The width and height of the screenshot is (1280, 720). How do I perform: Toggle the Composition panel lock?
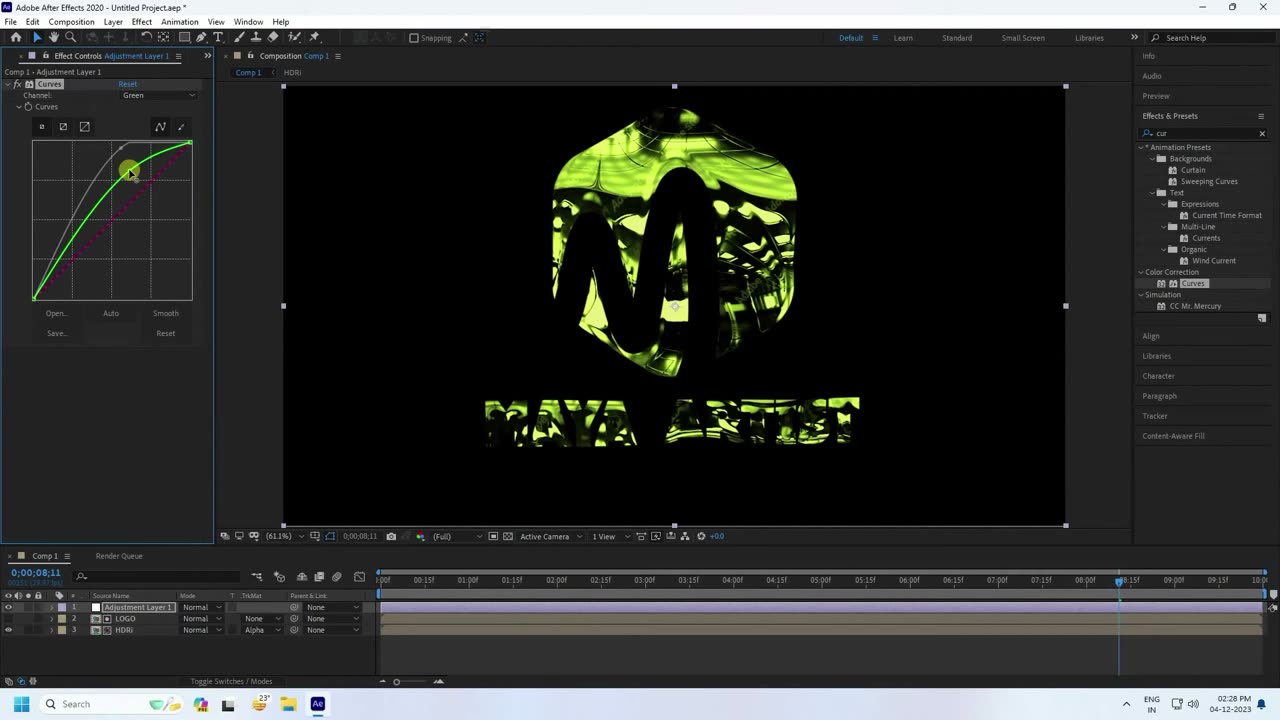pos(250,56)
